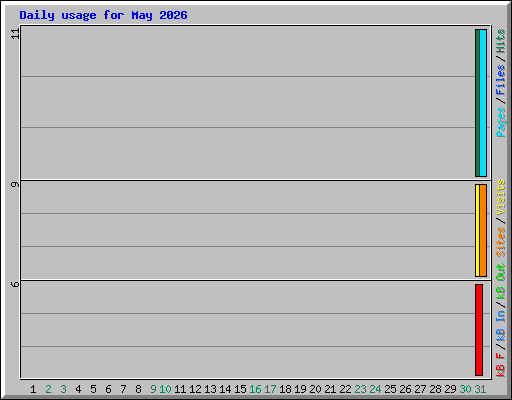Click the y-axis value 6
The image size is (512, 400).
click(15, 284)
